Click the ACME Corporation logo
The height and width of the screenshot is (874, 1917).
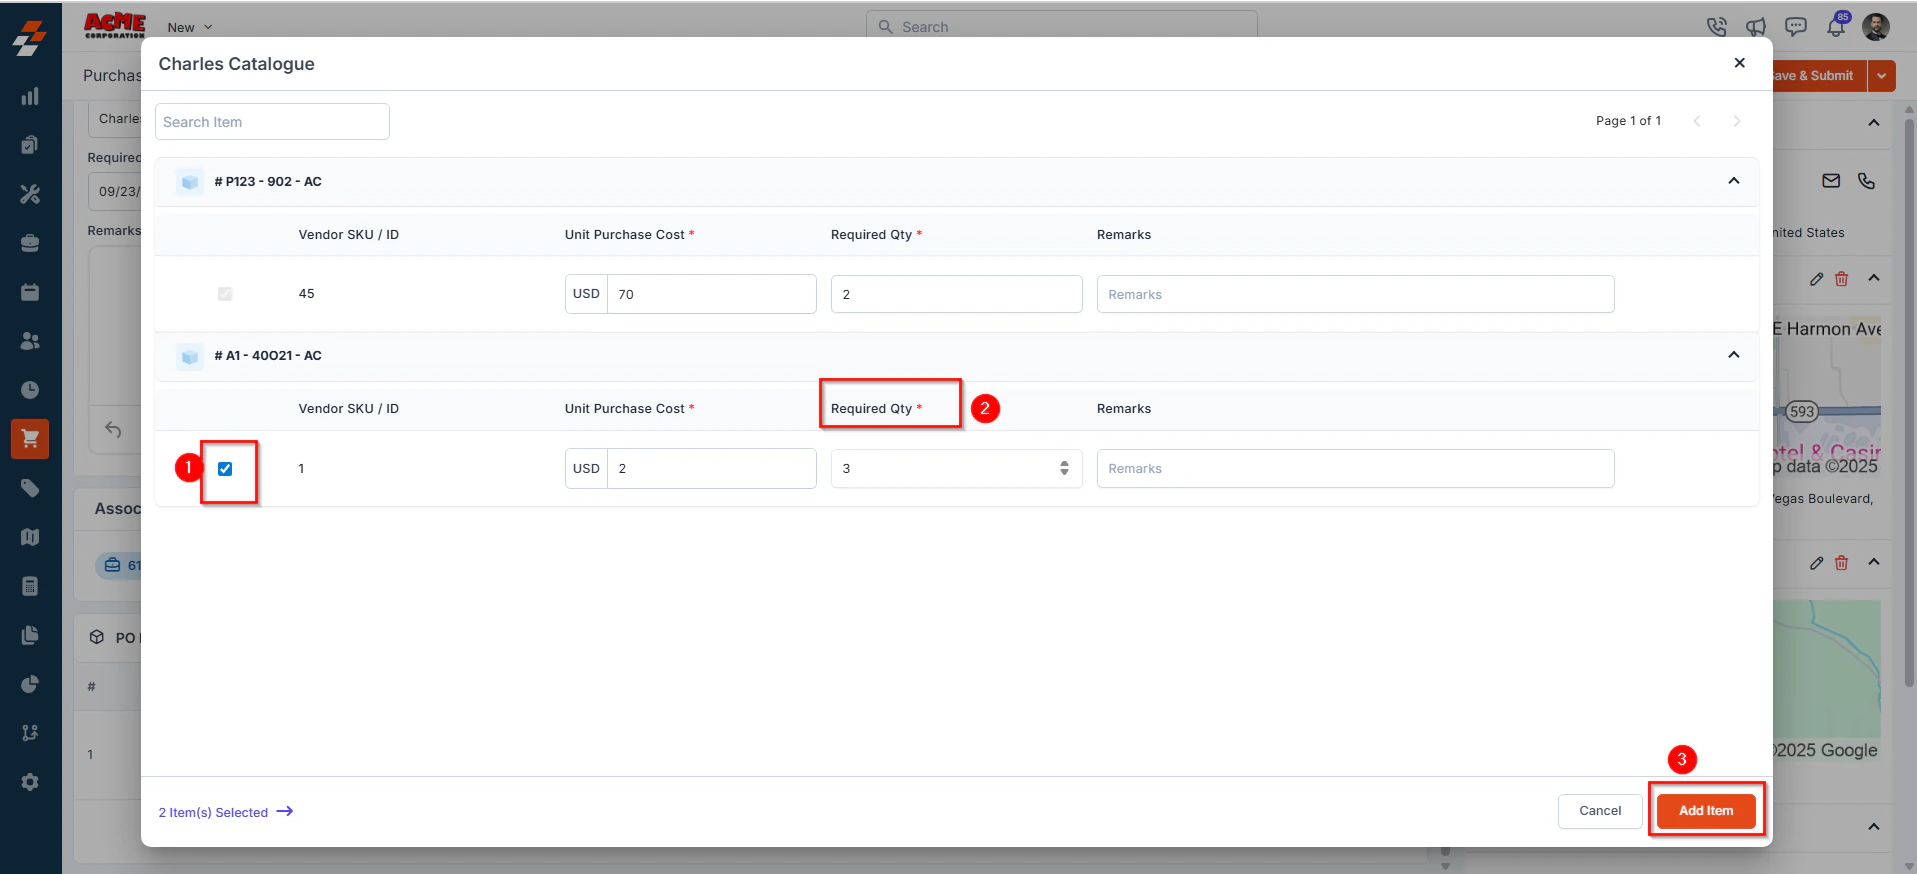point(115,26)
